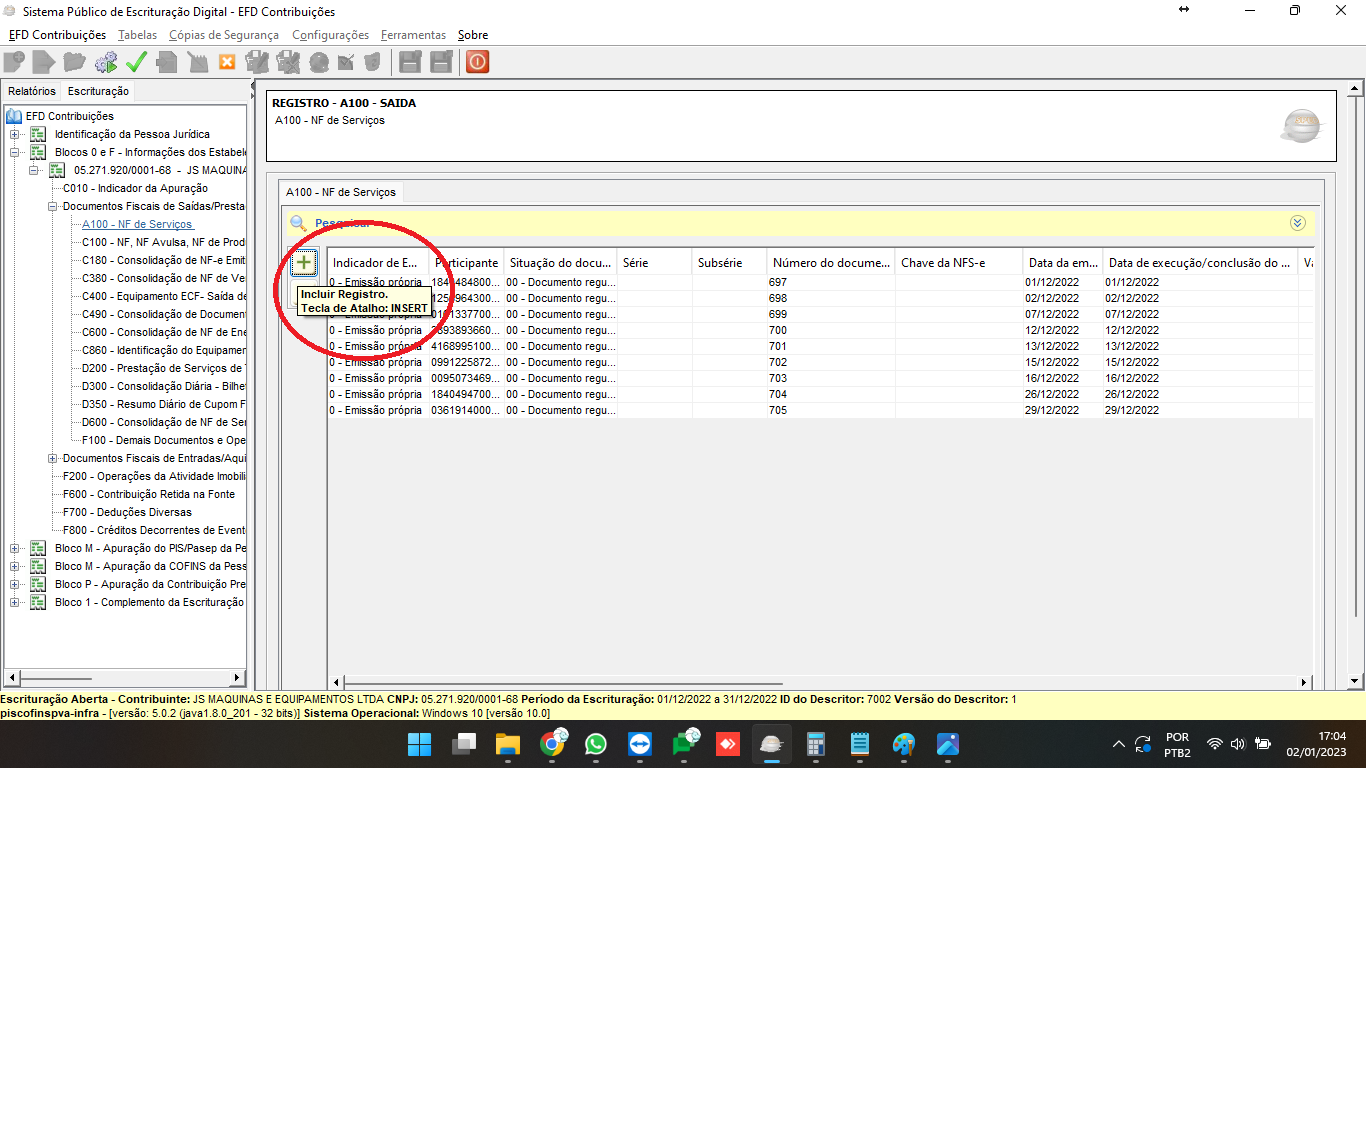Image resolution: width=1366 pixels, height=1134 pixels.
Task: Expand Documentos Fiscais de Entradas node
Action: [52, 458]
